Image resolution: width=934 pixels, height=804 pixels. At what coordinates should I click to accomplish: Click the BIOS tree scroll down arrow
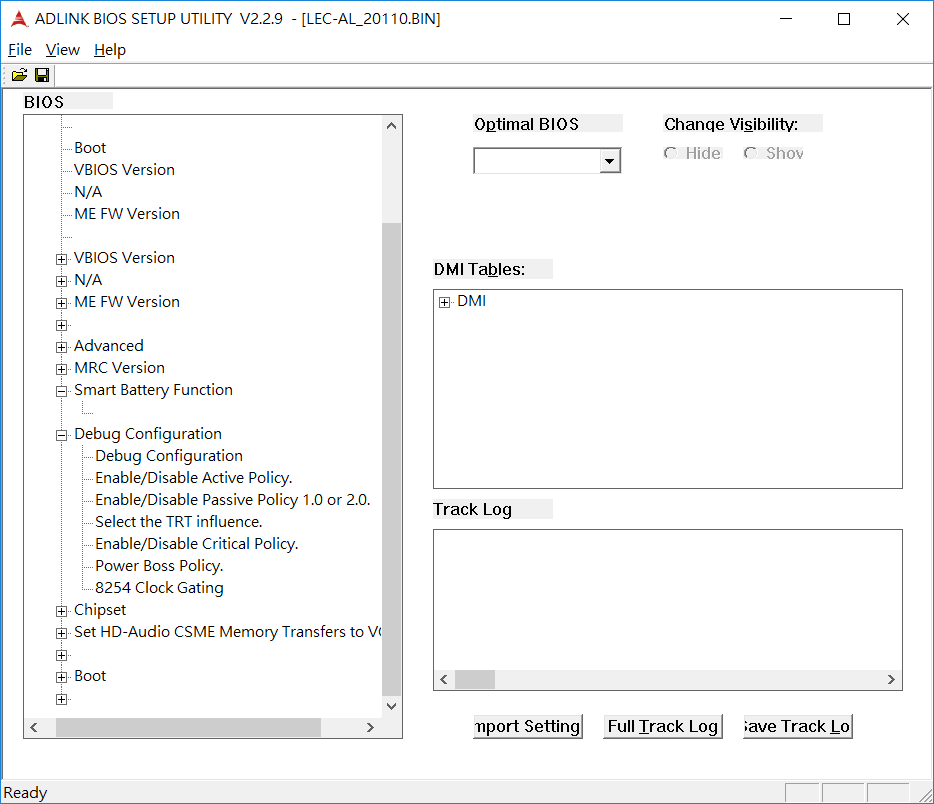click(x=391, y=706)
